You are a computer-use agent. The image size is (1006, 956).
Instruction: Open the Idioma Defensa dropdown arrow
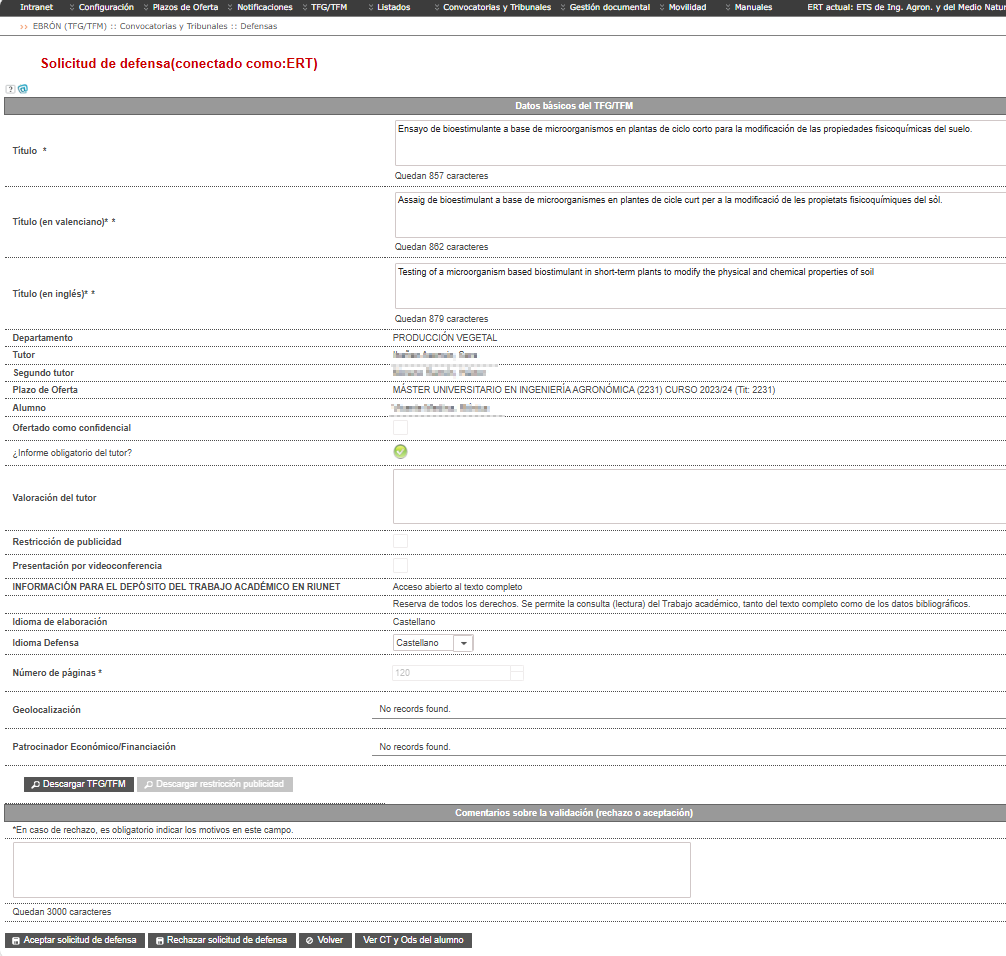click(463, 643)
